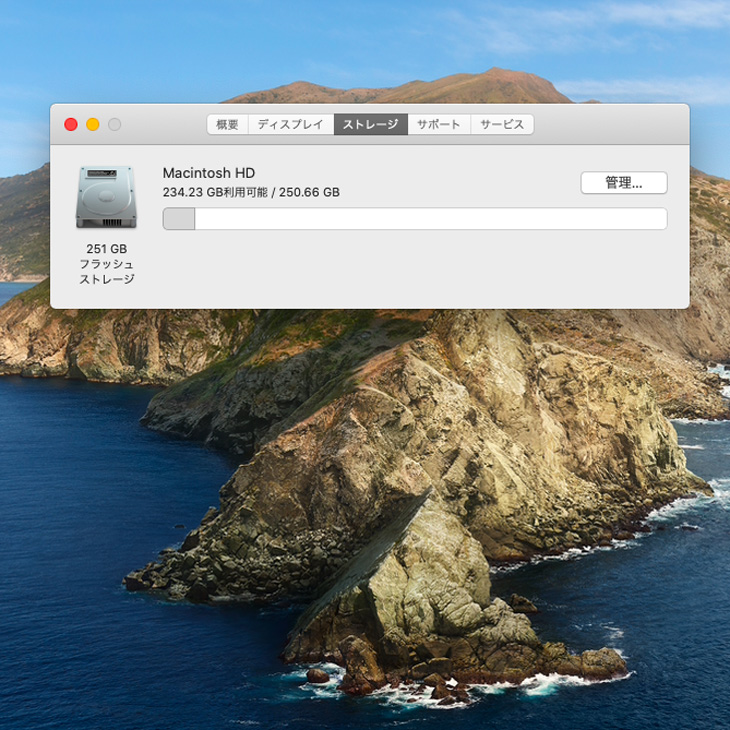Screen dimensions: 730x730
Task: Open the ディスプレイ tab
Action: (290, 125)
